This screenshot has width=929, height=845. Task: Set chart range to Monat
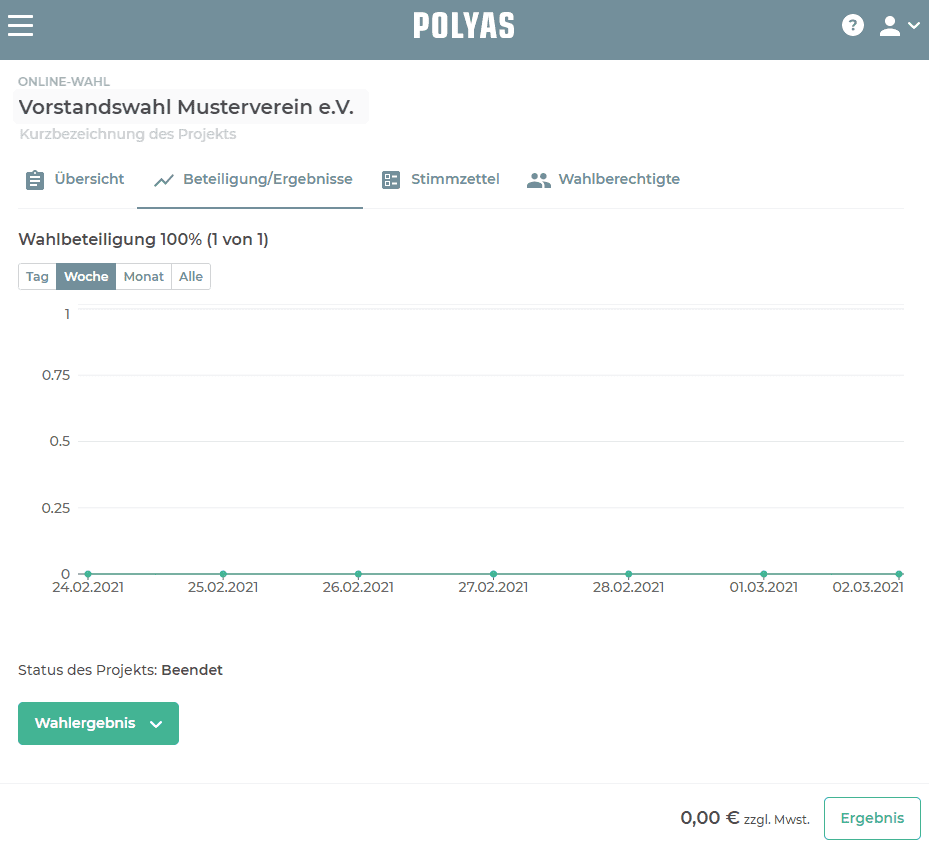[x=143, y=277]
